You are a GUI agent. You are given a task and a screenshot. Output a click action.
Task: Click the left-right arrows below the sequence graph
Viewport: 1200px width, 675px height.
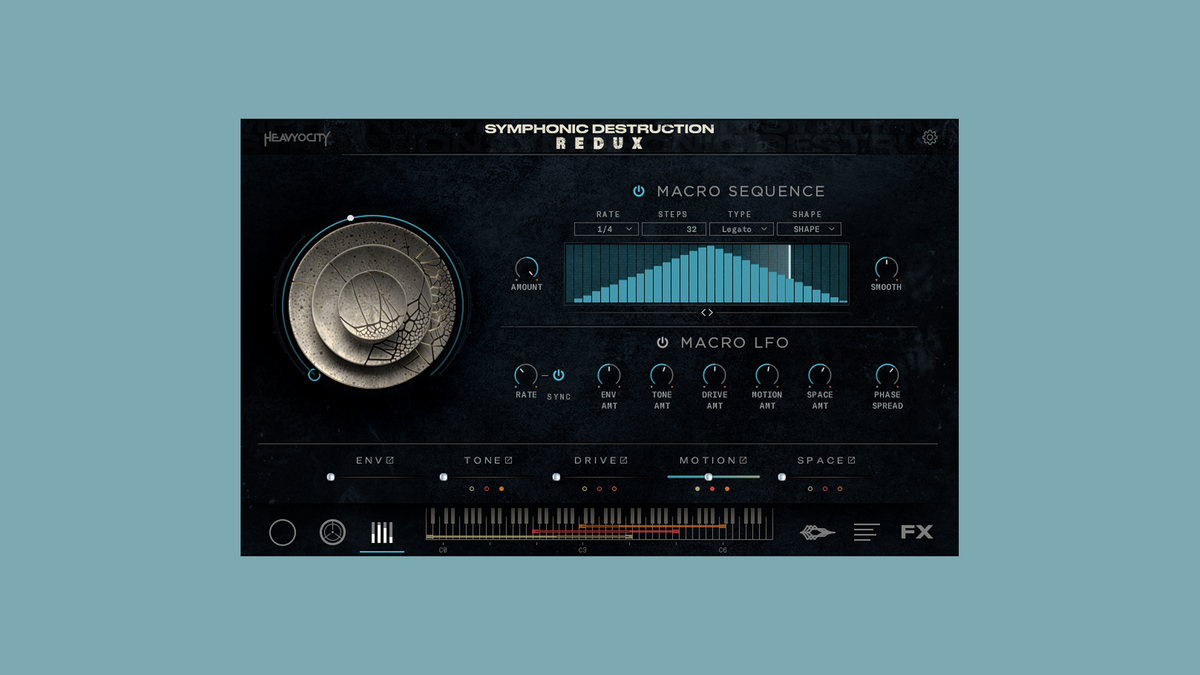(707, 313)
